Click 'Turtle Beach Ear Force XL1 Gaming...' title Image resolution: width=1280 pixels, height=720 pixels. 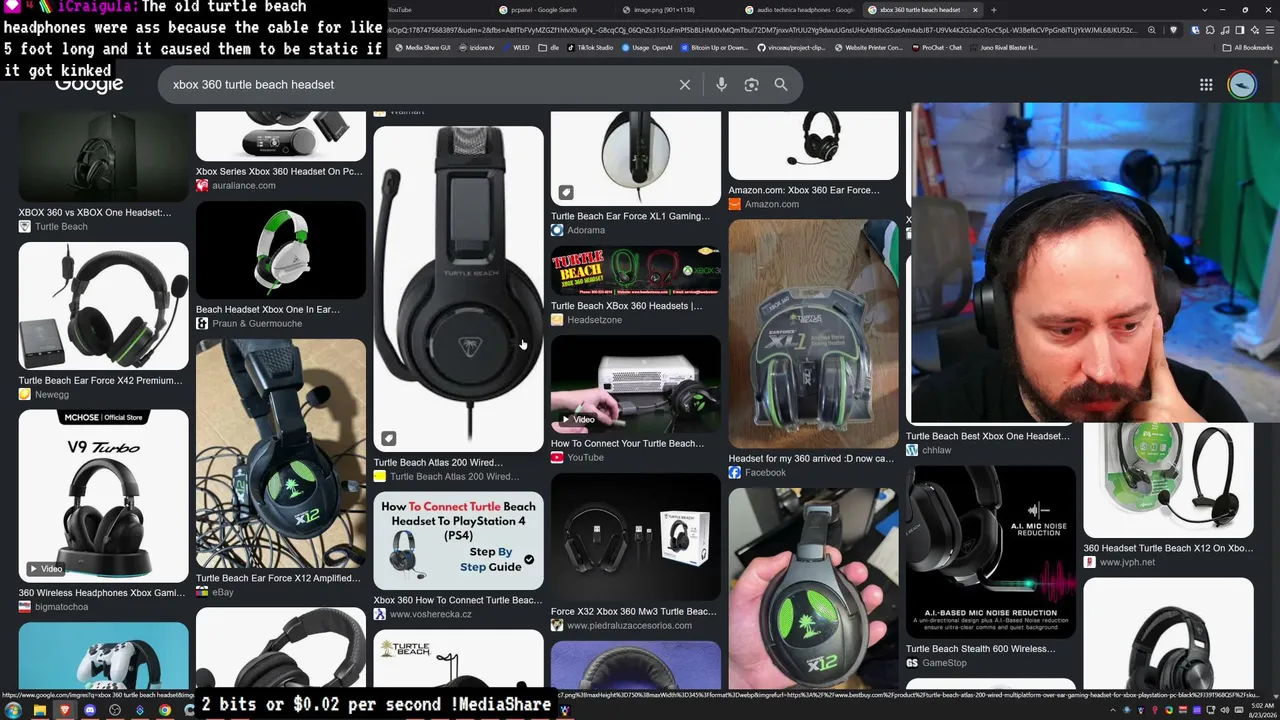(x=631, y=216)
